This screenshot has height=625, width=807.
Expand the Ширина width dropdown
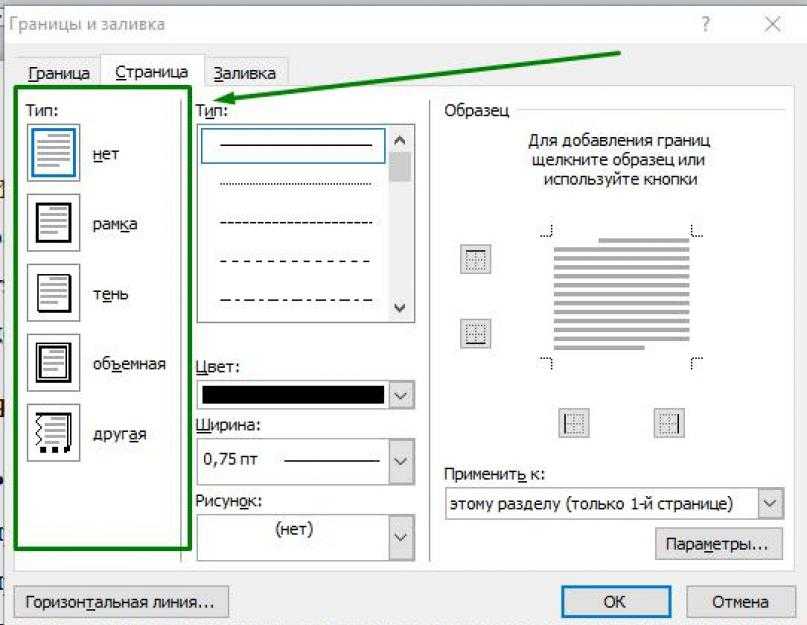401,461
